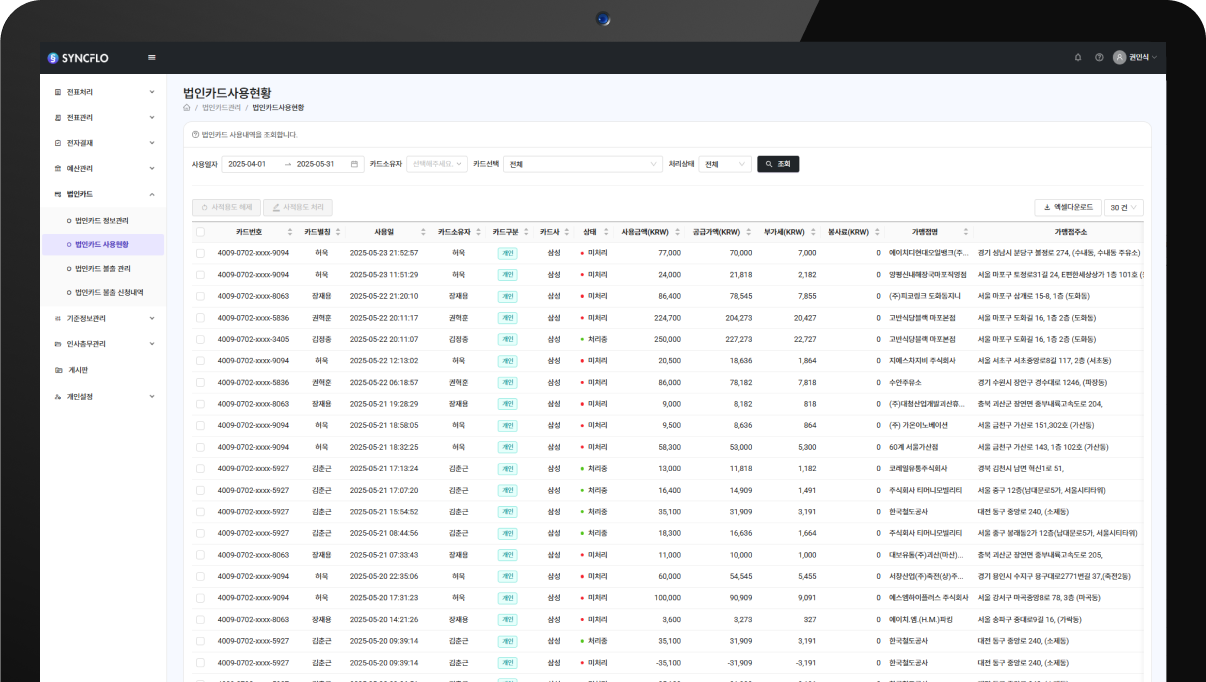Sort by 카드번호 column sort icon
This screenshot has height=682, width=1206.
290,232
